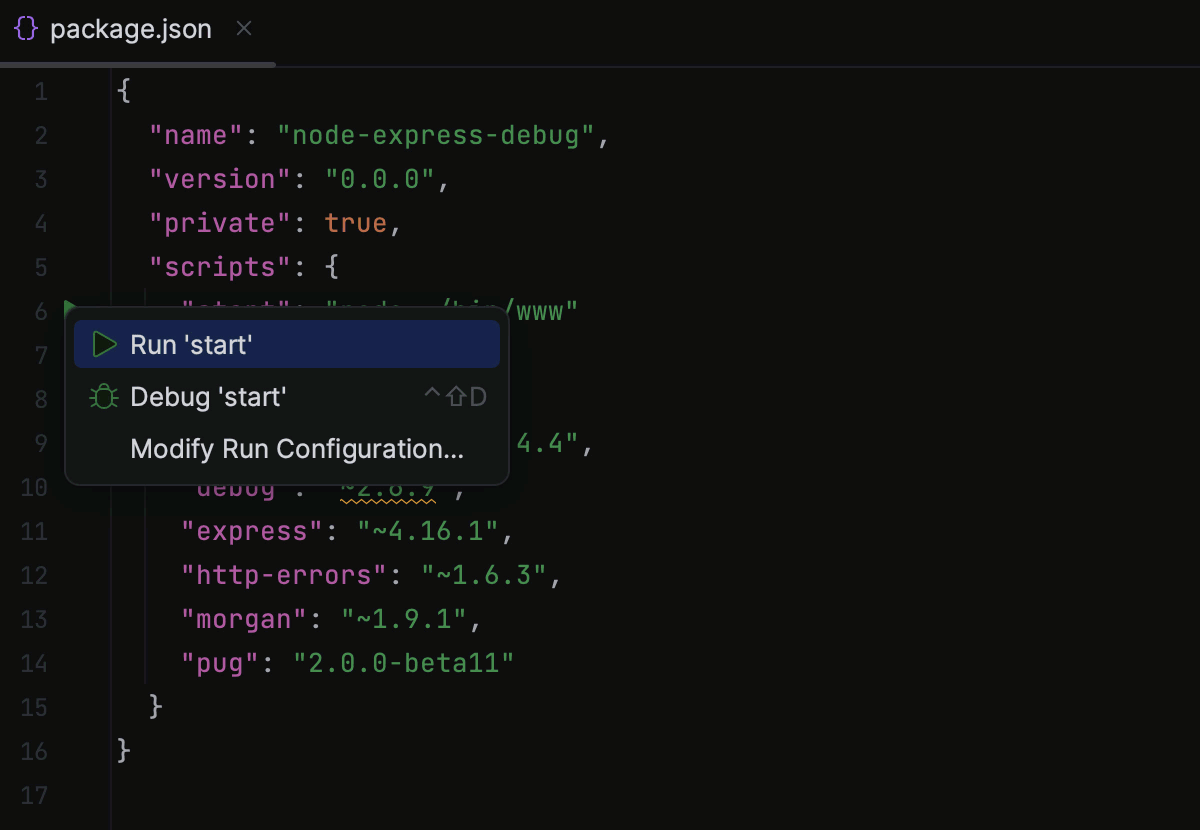
Task: Choose Debug 'start' from the popup menu
Action: [x=208, y=396]
